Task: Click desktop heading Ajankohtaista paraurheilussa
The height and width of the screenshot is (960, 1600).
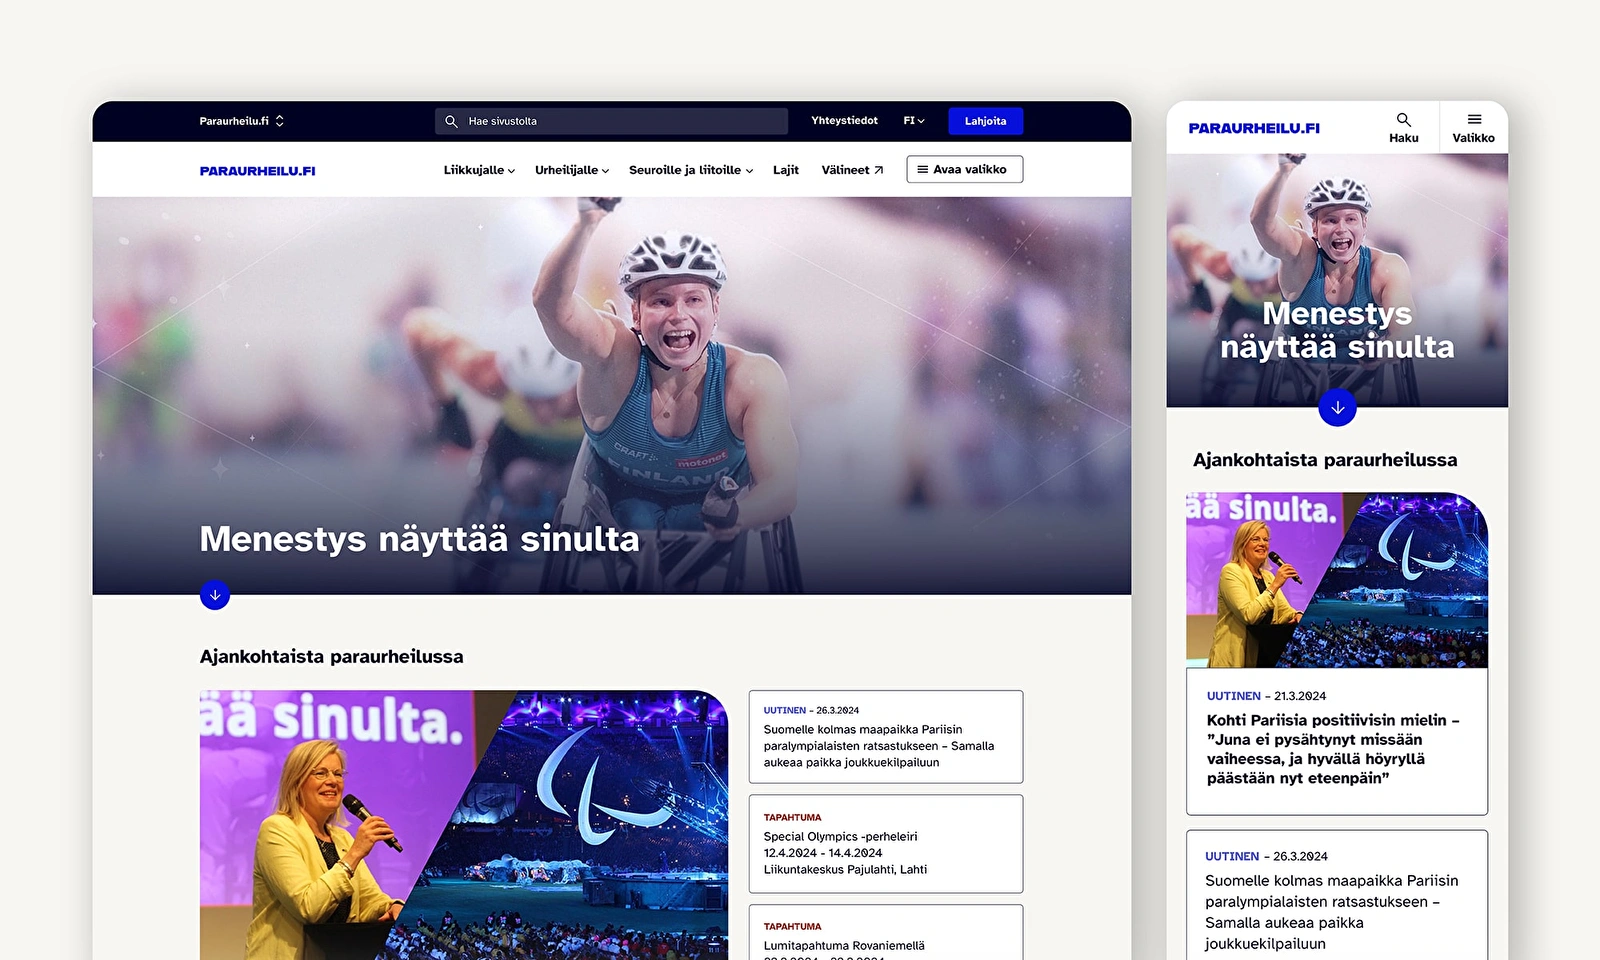Action: click(x=331, y=657)
